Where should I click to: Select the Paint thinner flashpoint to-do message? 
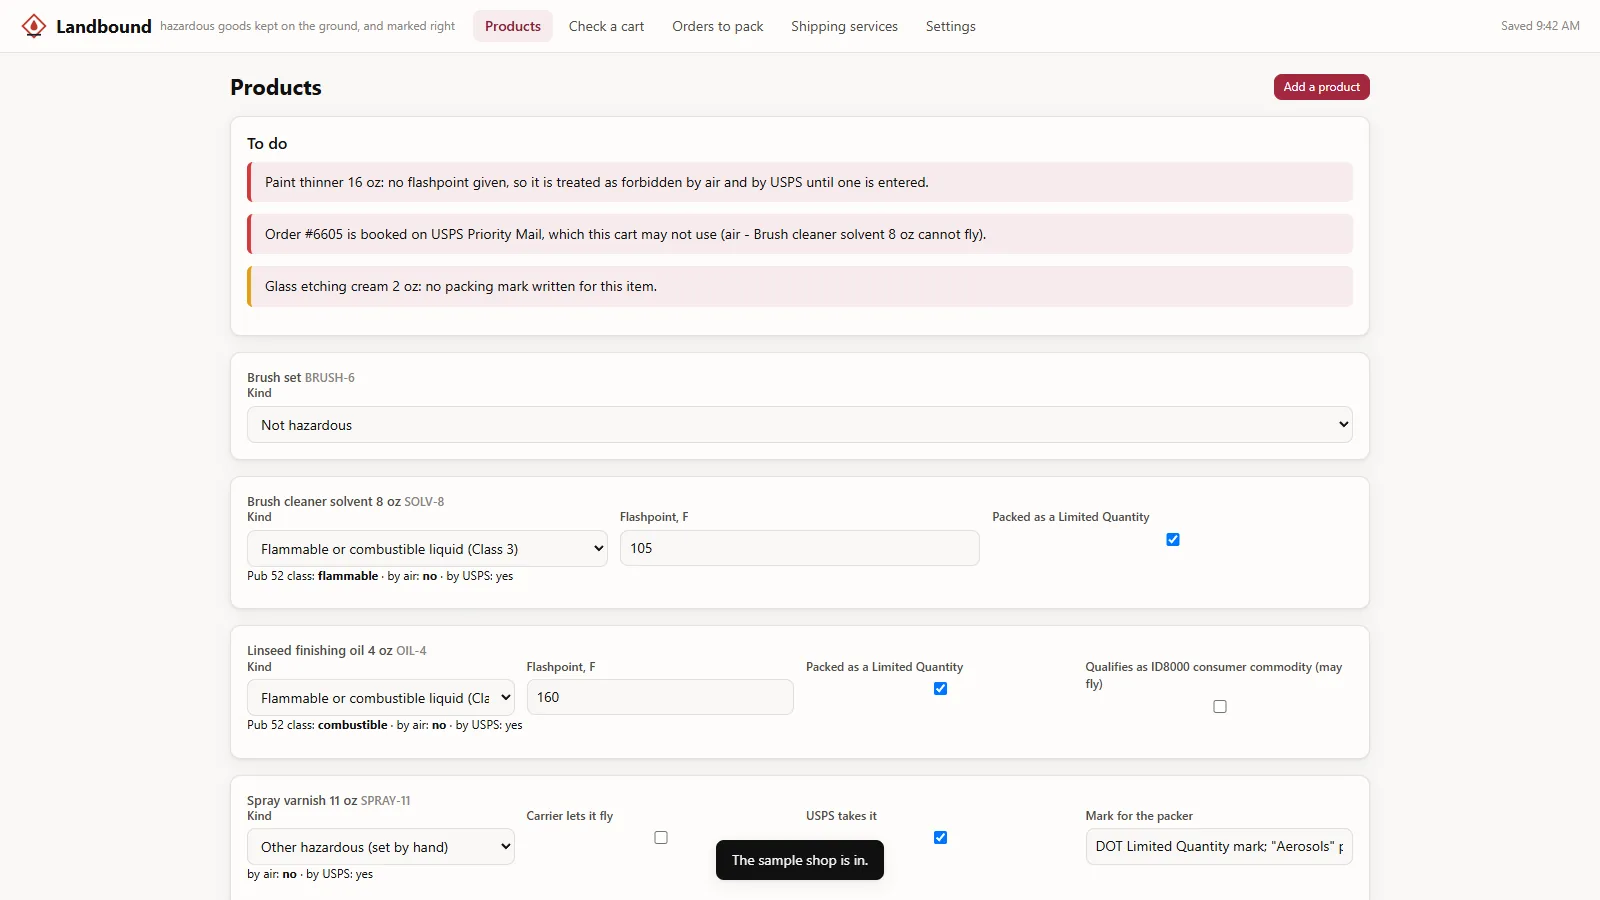tap(800, 182)
